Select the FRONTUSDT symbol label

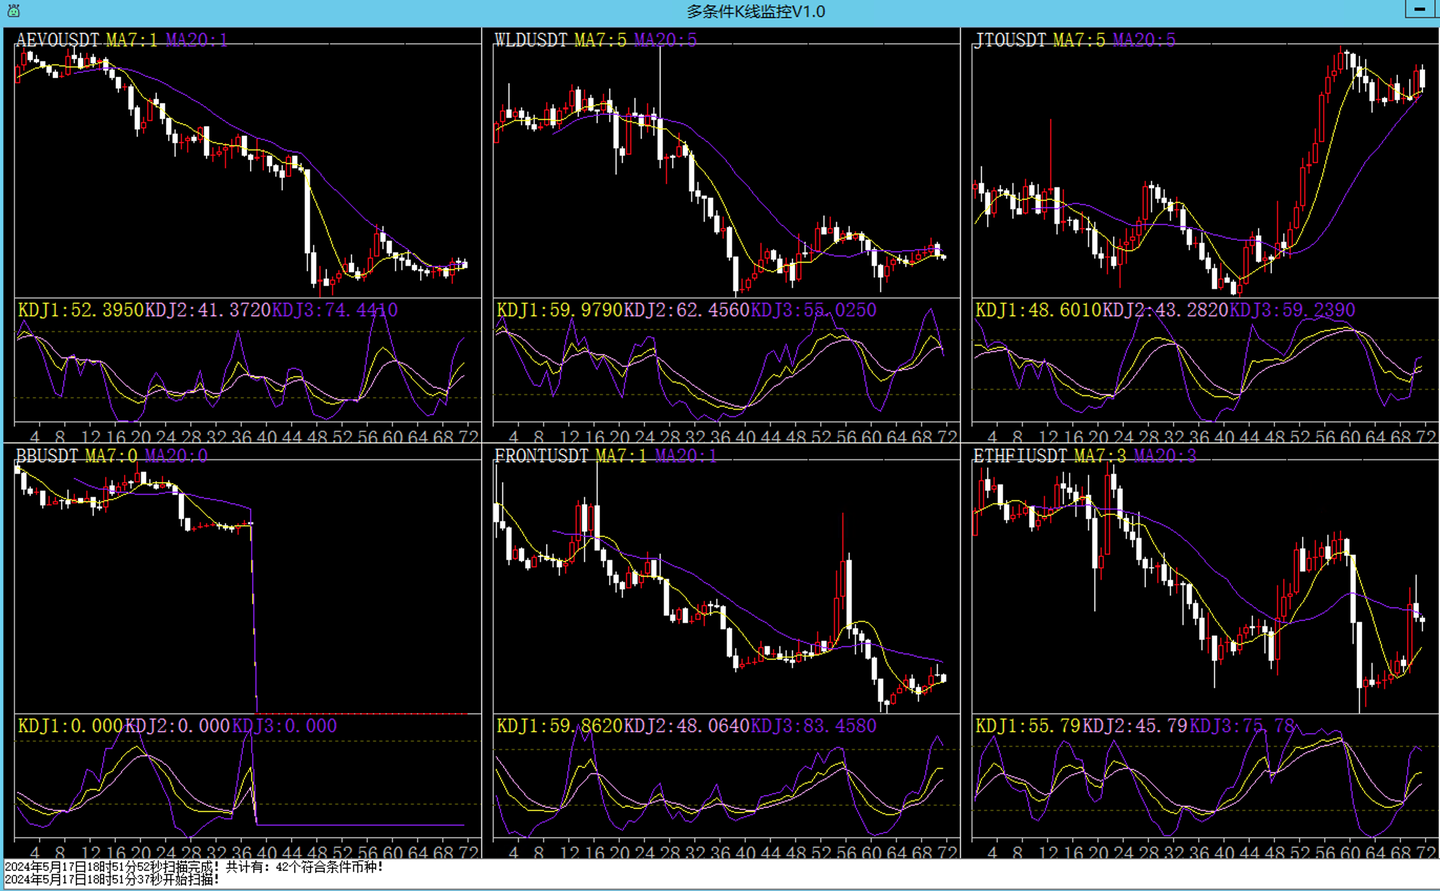[542, 456]
